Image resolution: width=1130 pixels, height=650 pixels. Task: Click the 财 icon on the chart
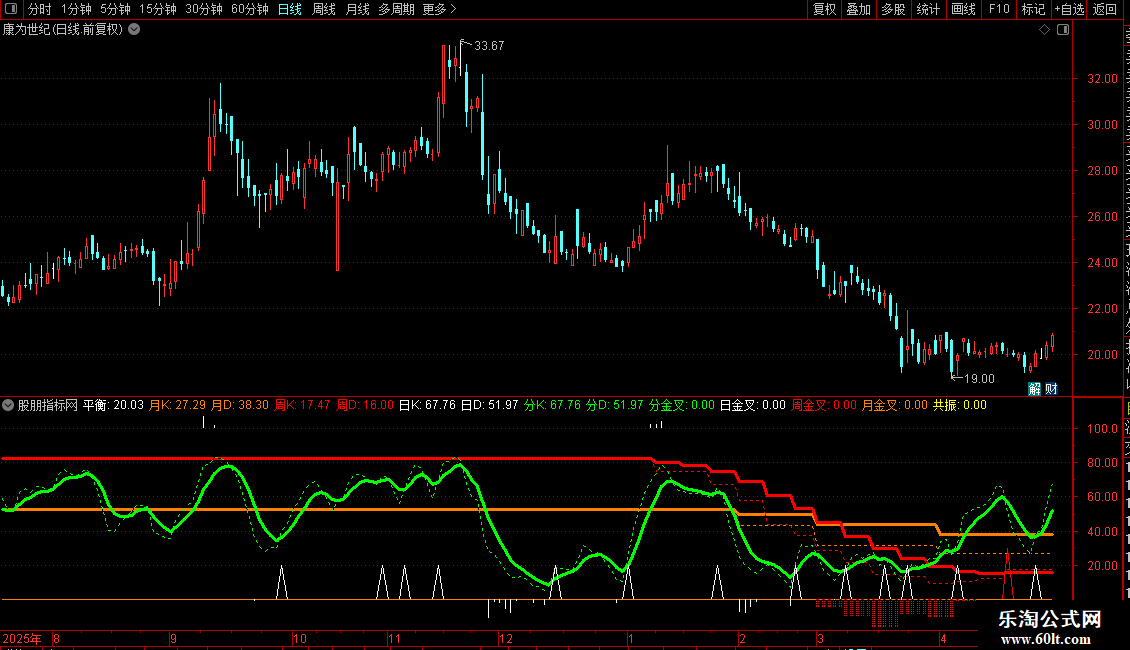[1051, 389]
